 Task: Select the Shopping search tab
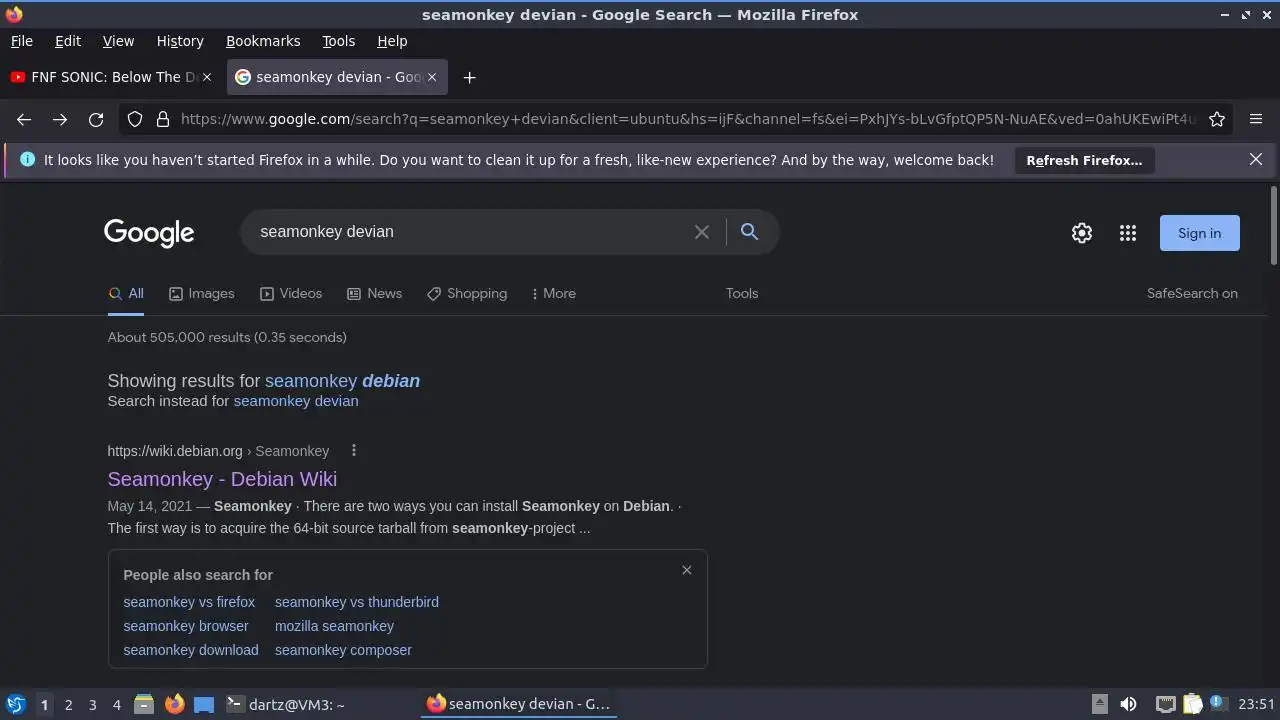tap(467, 293)
